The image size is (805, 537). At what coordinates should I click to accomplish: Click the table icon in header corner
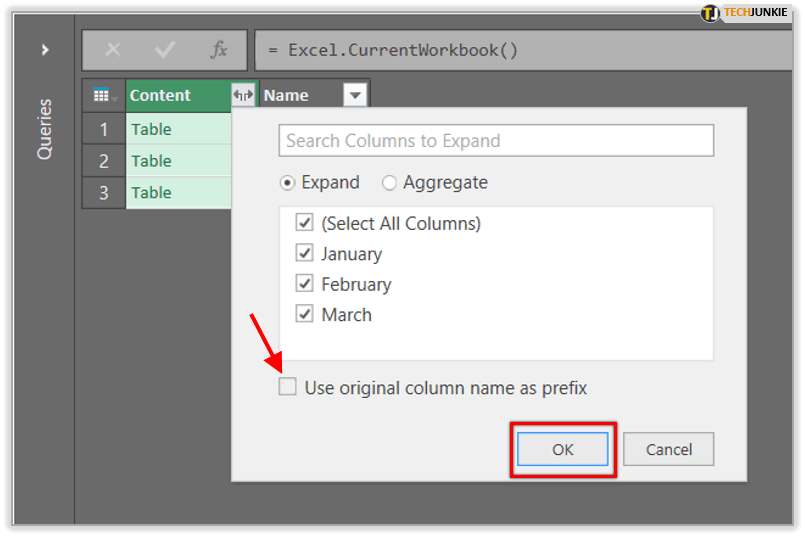103,95
